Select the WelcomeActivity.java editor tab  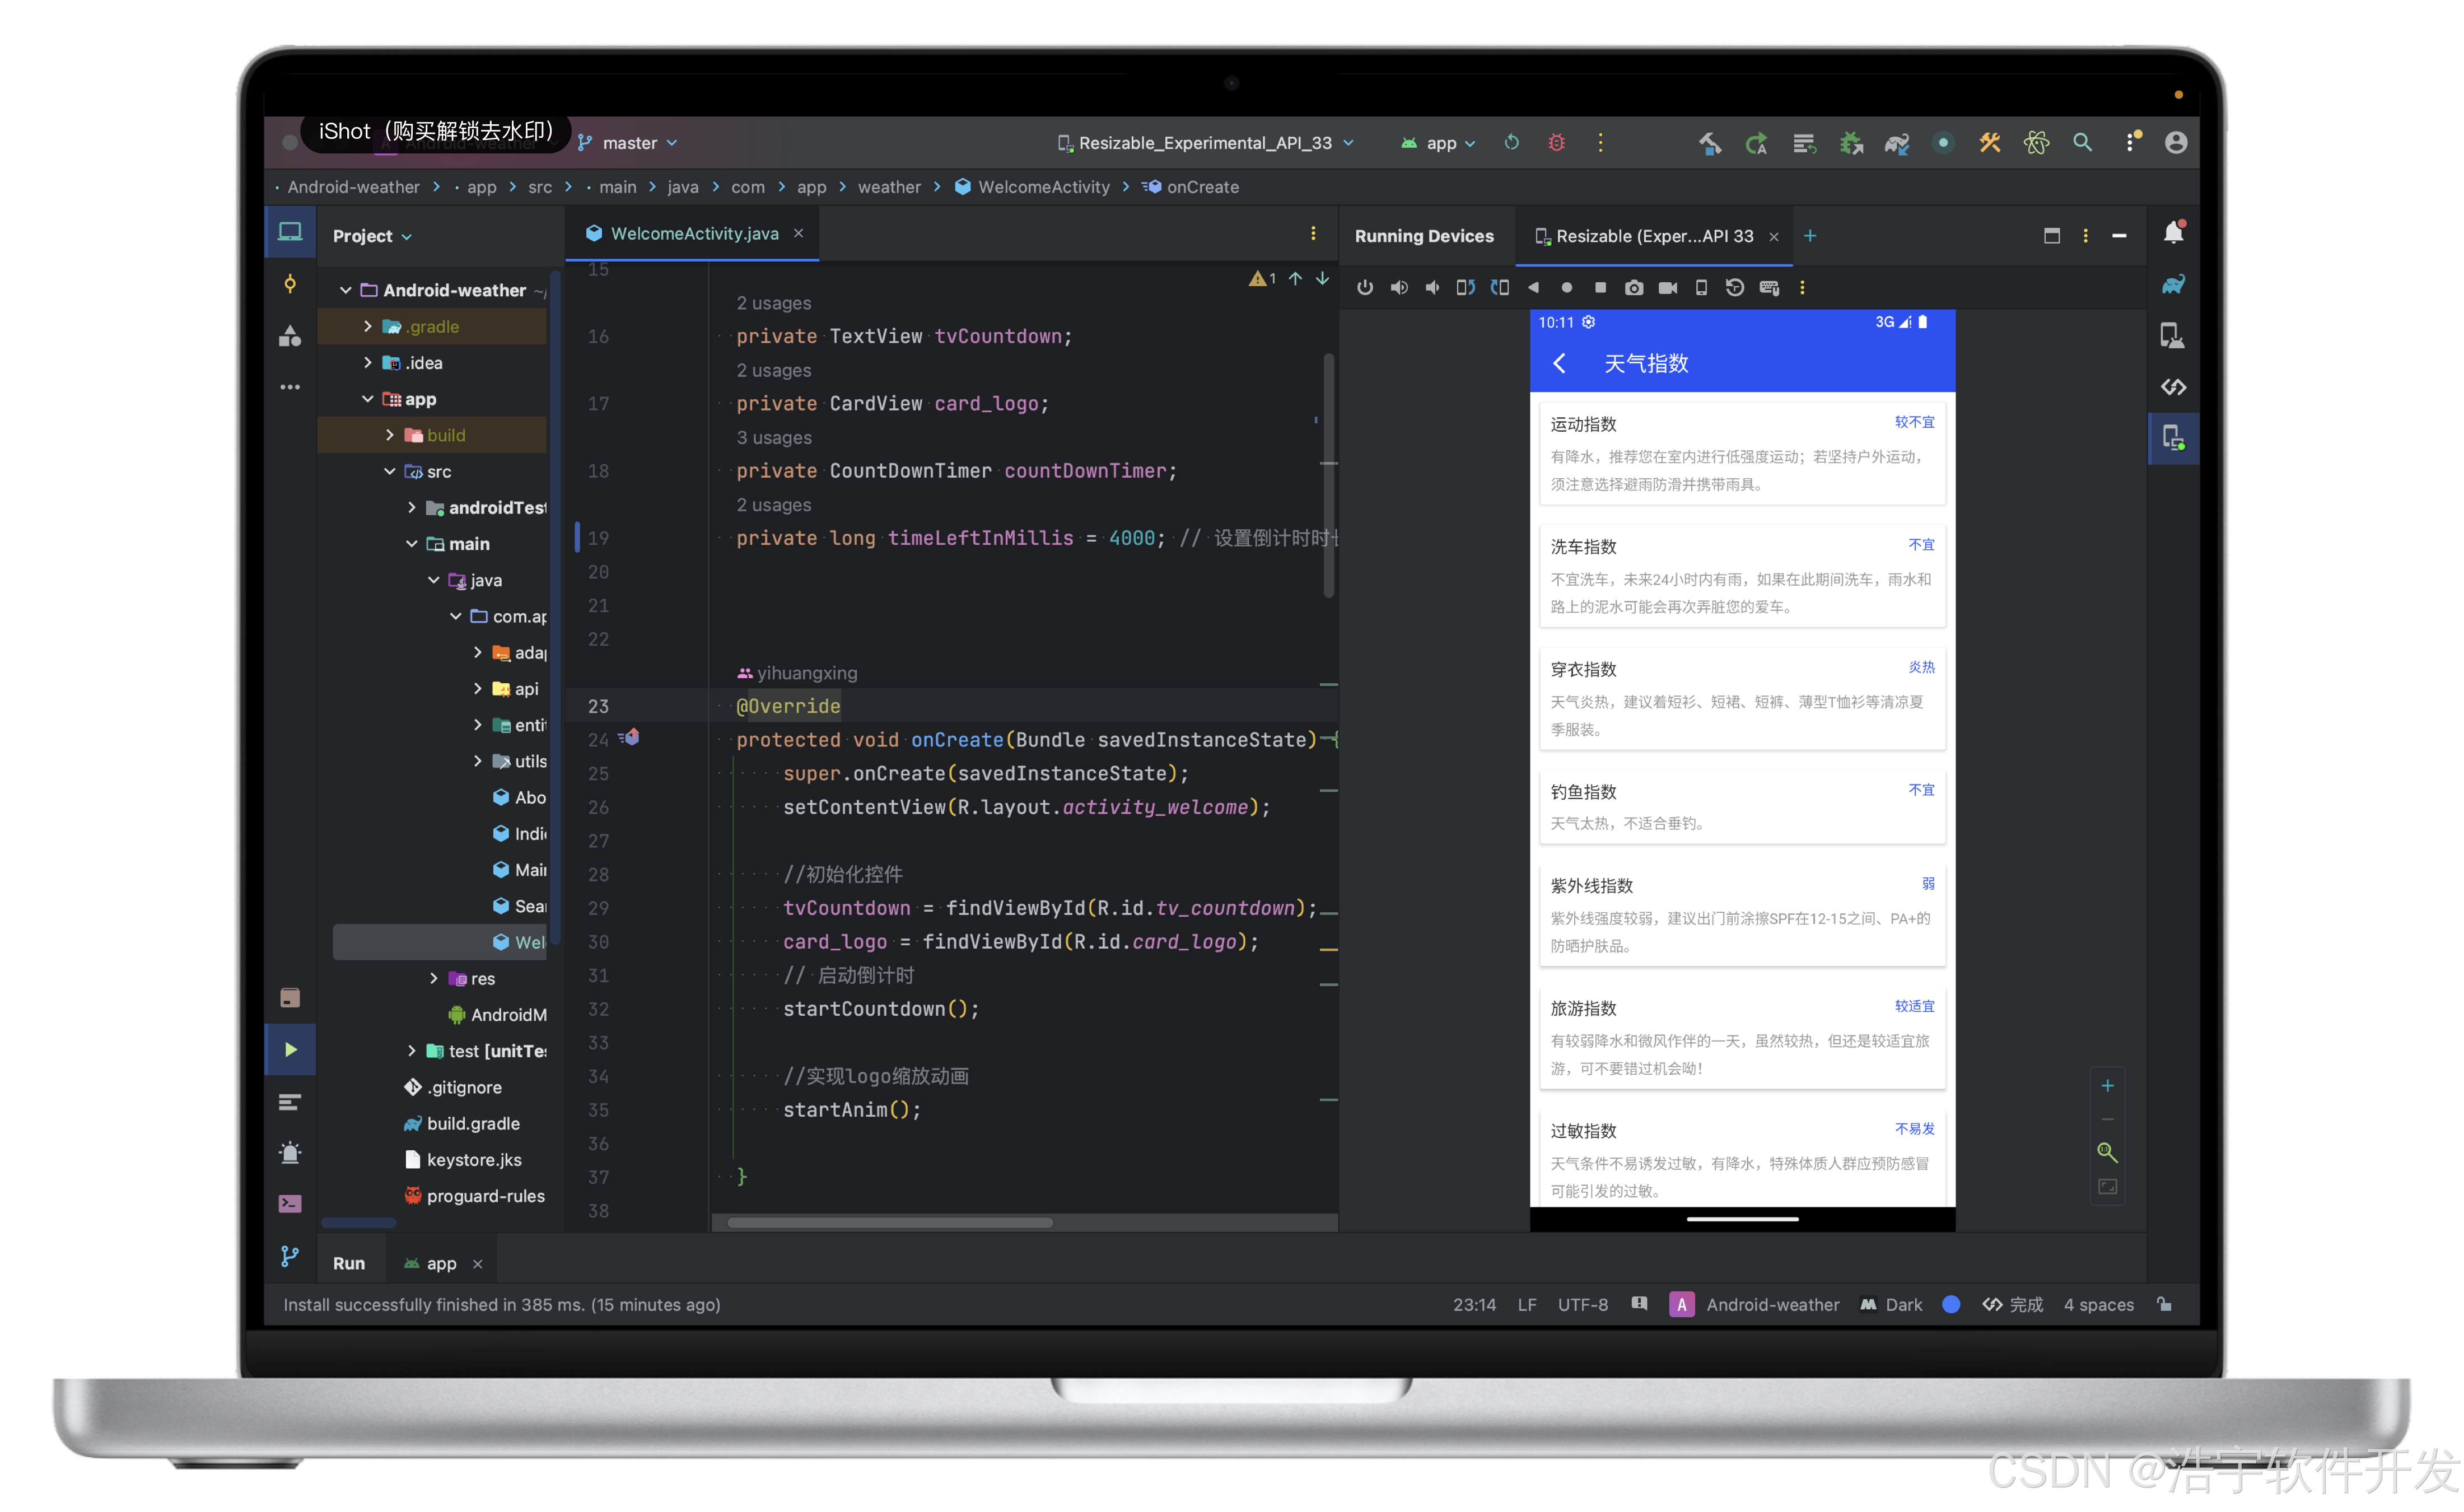693,233
